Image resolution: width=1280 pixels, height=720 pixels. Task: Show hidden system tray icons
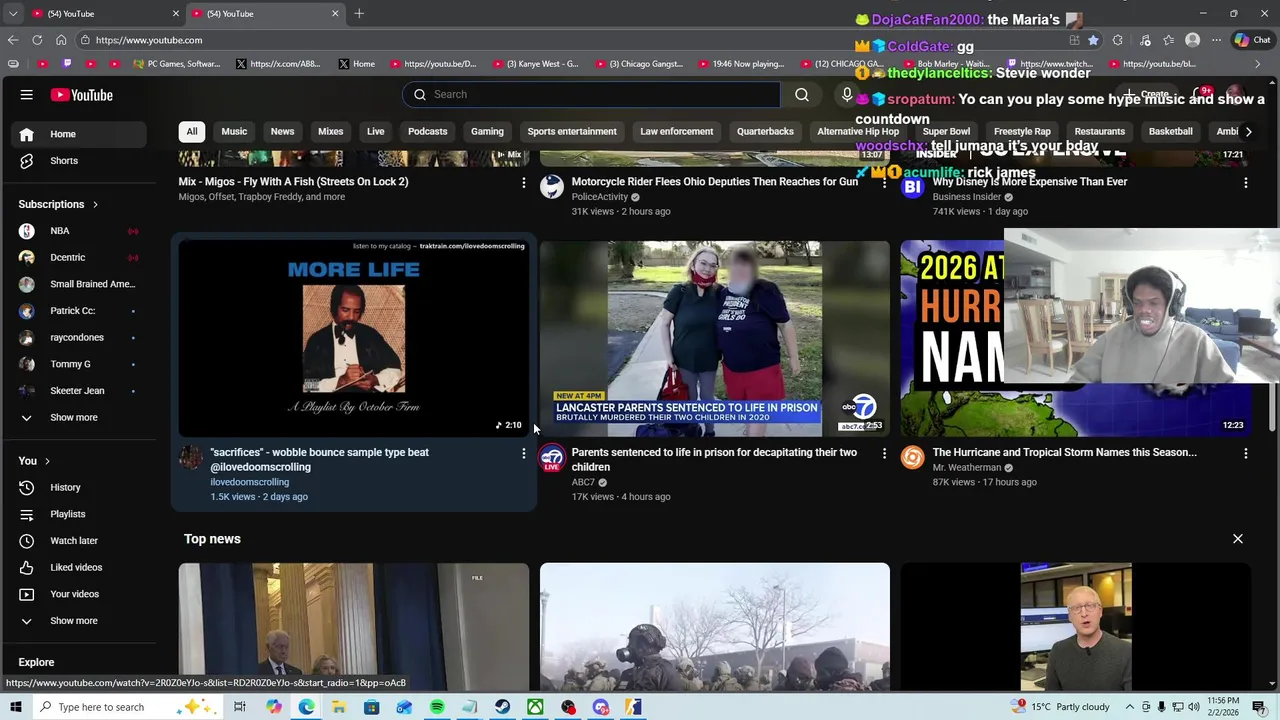click(x=1131, y=707)
